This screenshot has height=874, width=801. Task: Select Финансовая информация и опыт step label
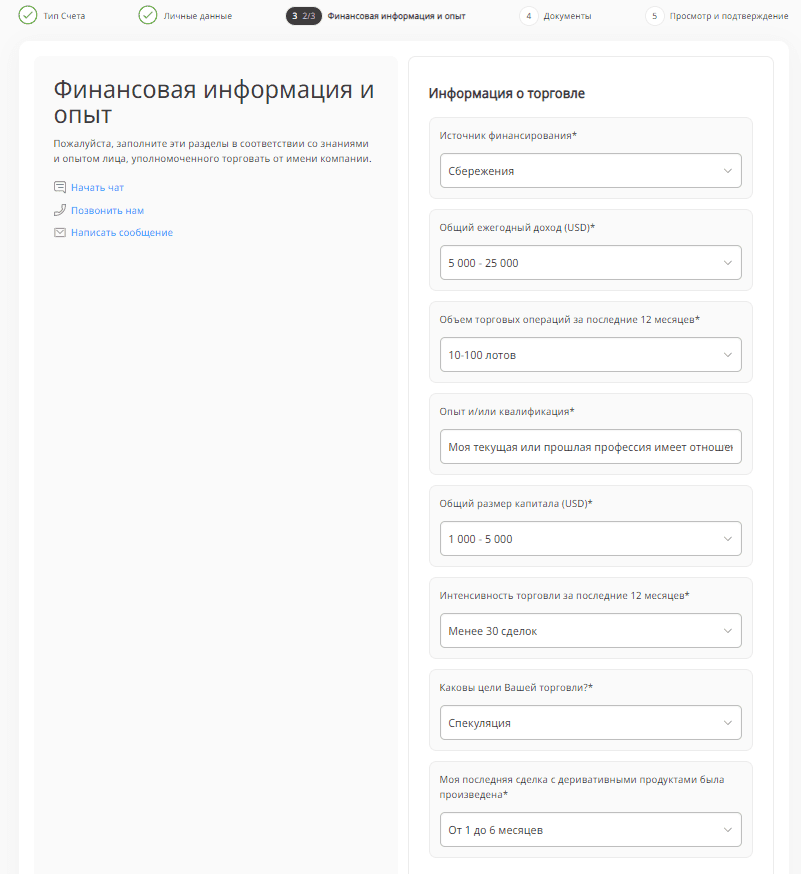[x=396, y=16]
